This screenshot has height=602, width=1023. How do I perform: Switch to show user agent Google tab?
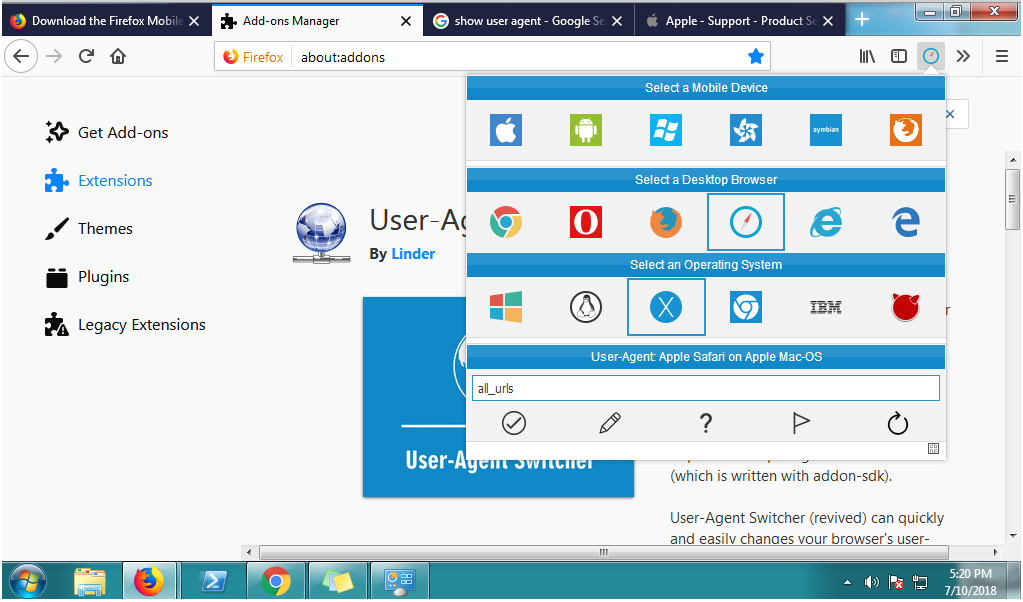tap(528, 21)
